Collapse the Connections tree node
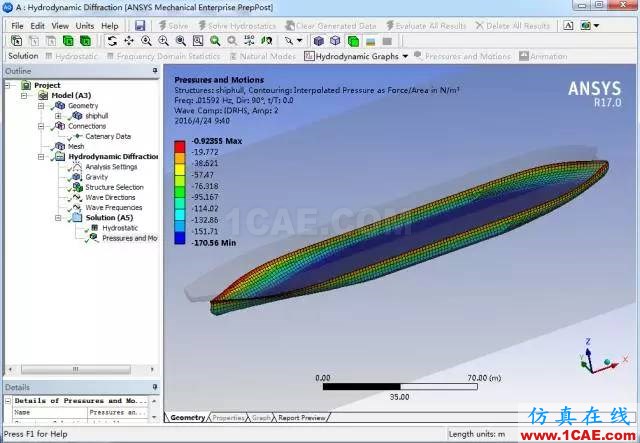The image size is (640, 443). tap(41, 126)
